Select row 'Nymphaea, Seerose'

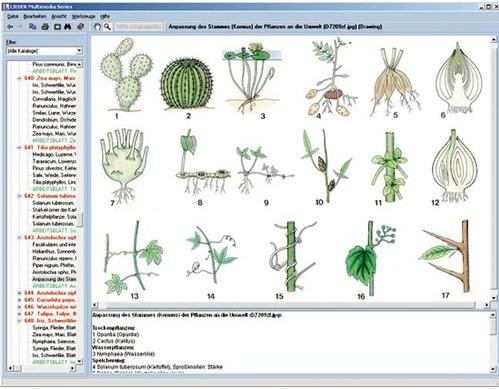click(x=54, y=341)
